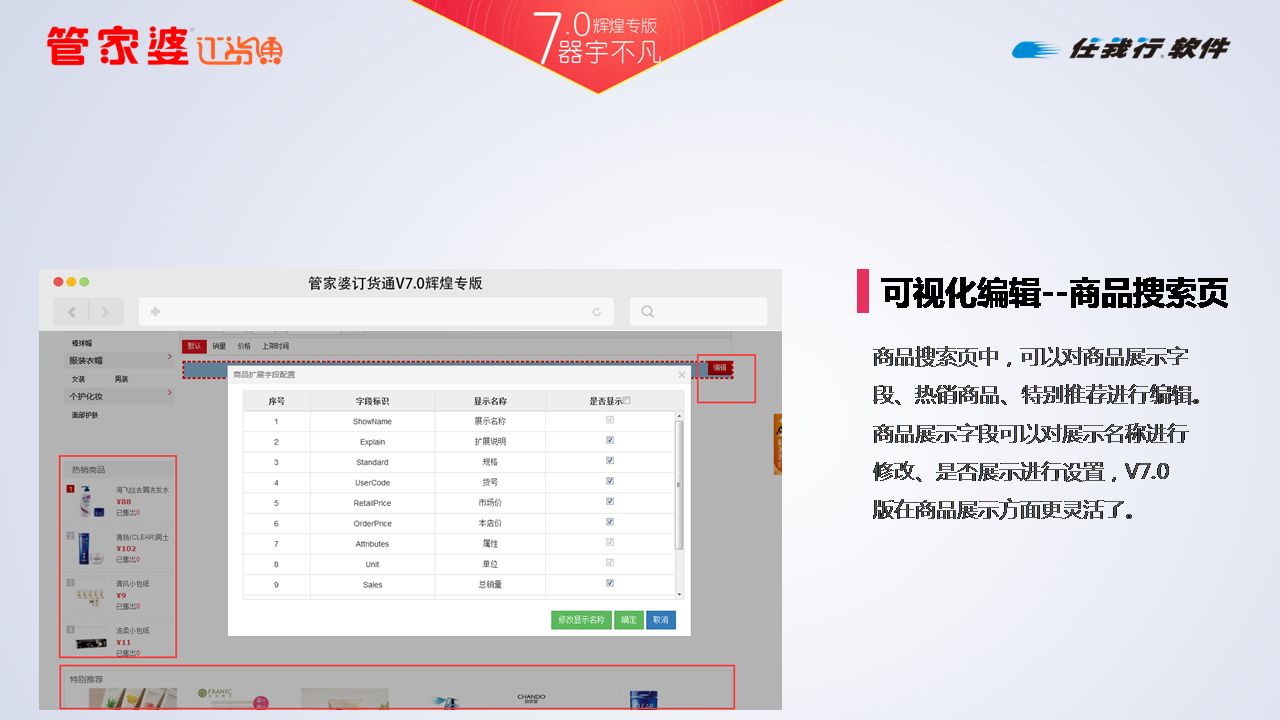This screenshot has width=1280, height=720.
Task: Click the browser back arrow
Action: (x=71, y=312)
